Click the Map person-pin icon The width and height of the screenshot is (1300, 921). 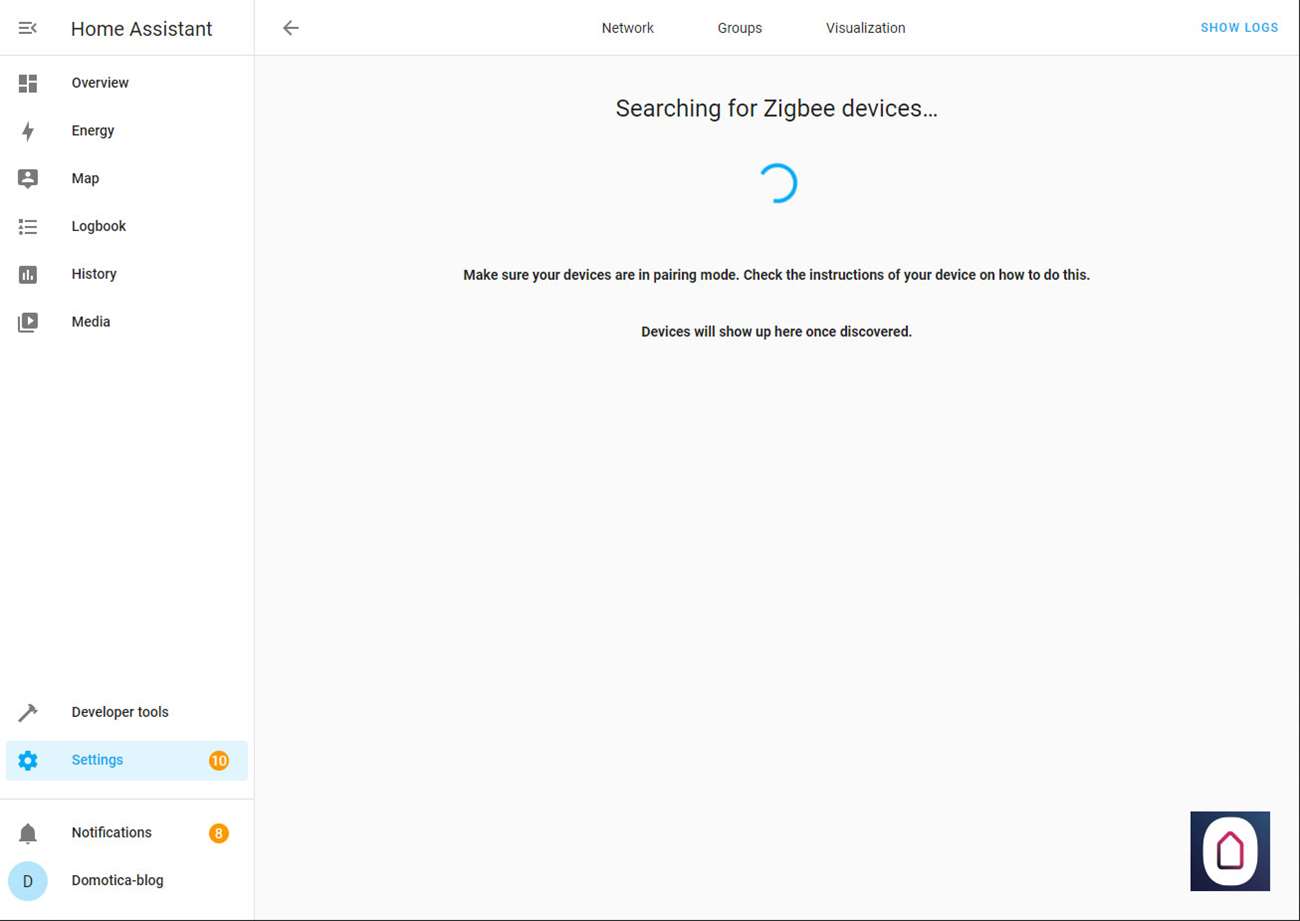coord(28,179)
